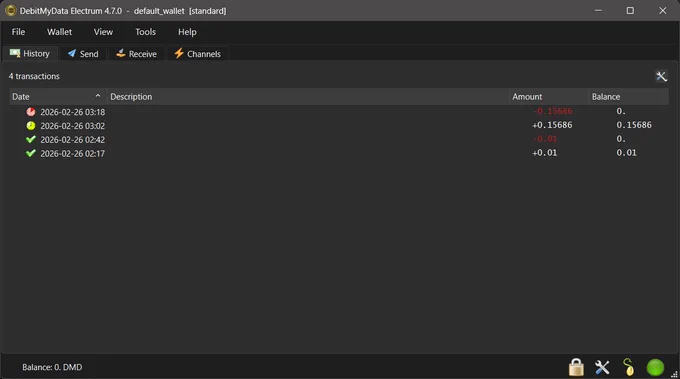
Task: Click the +0.15686 amount cell
Action: 552,125
